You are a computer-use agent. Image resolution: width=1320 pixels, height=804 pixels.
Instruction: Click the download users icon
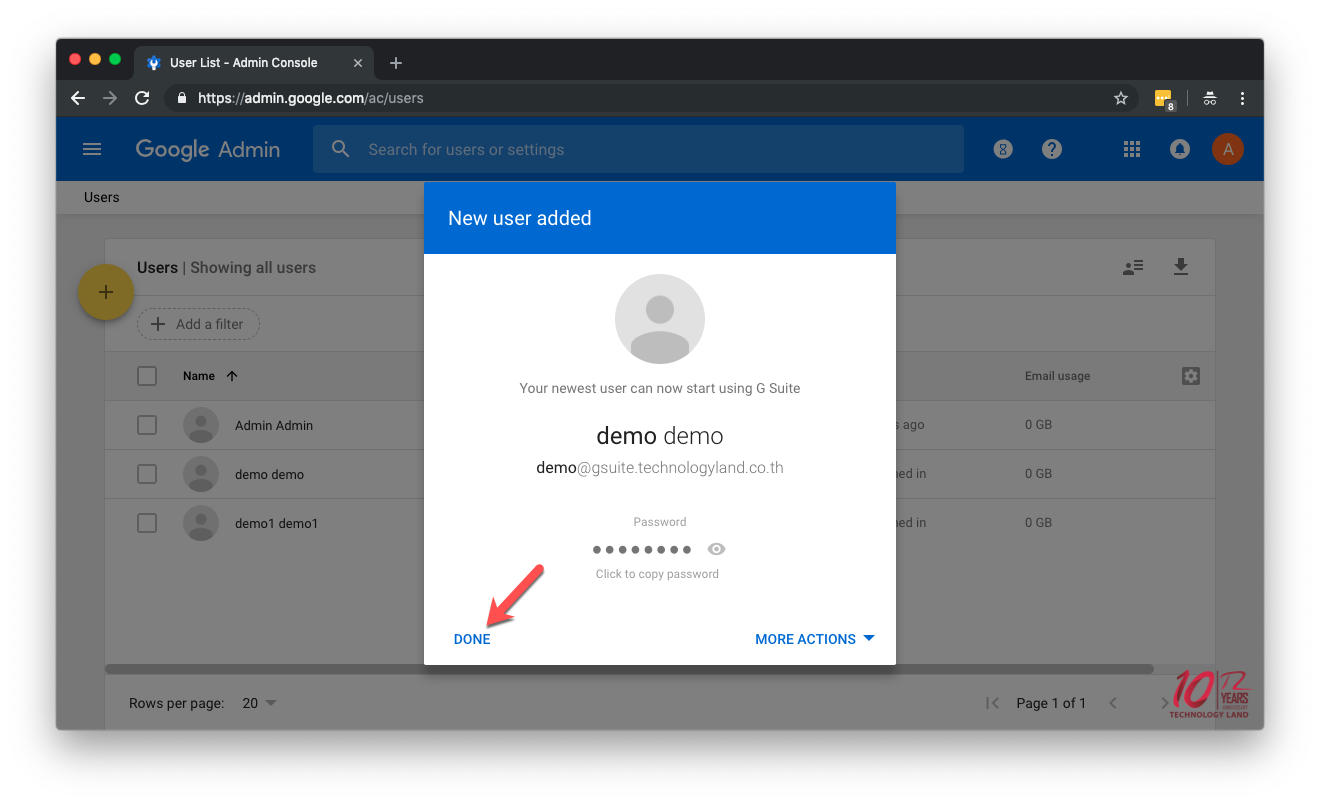click(x=1181, y=267)
